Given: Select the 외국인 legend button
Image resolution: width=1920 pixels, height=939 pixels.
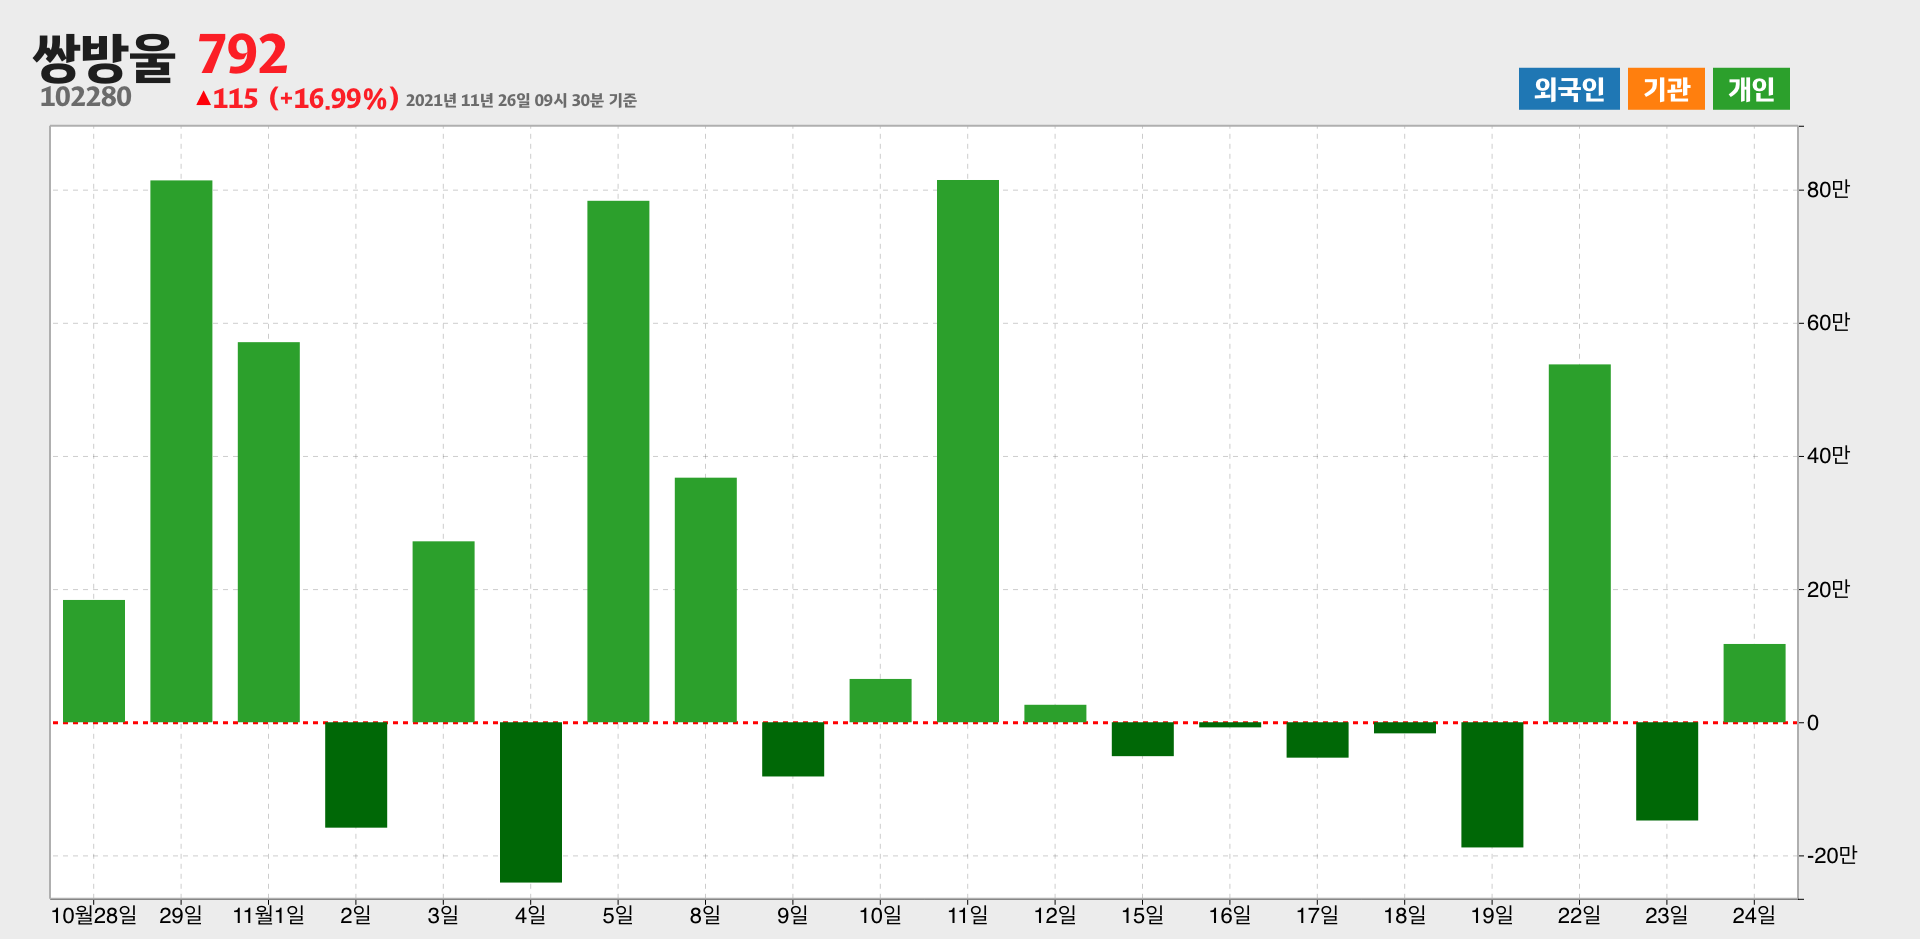Looking at the screenshot, I should click(1568, 89).
